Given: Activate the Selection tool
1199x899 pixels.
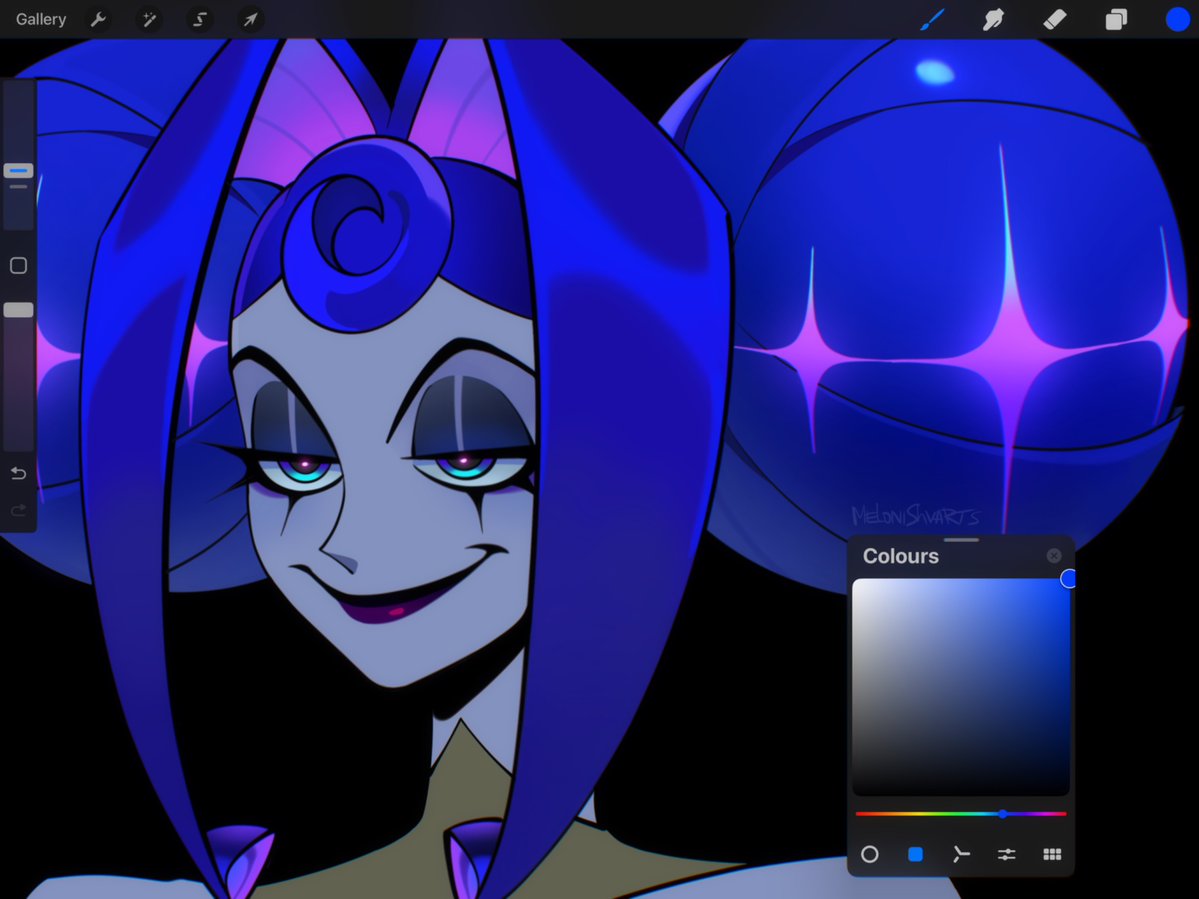Looking at the screenshot, I should click(200, 19).
